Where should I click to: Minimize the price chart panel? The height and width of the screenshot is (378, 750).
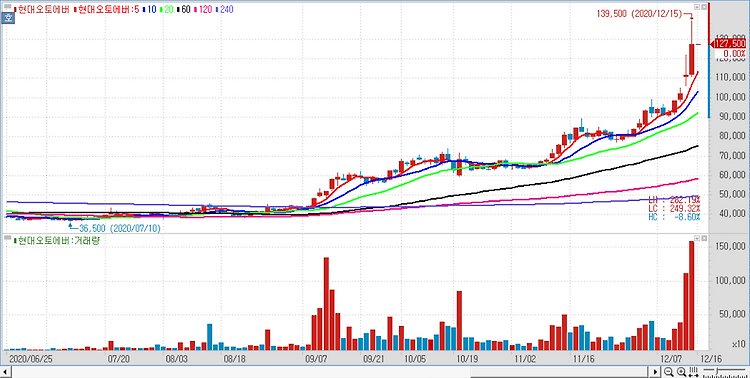pyautogui.click(x=696, y=7)
